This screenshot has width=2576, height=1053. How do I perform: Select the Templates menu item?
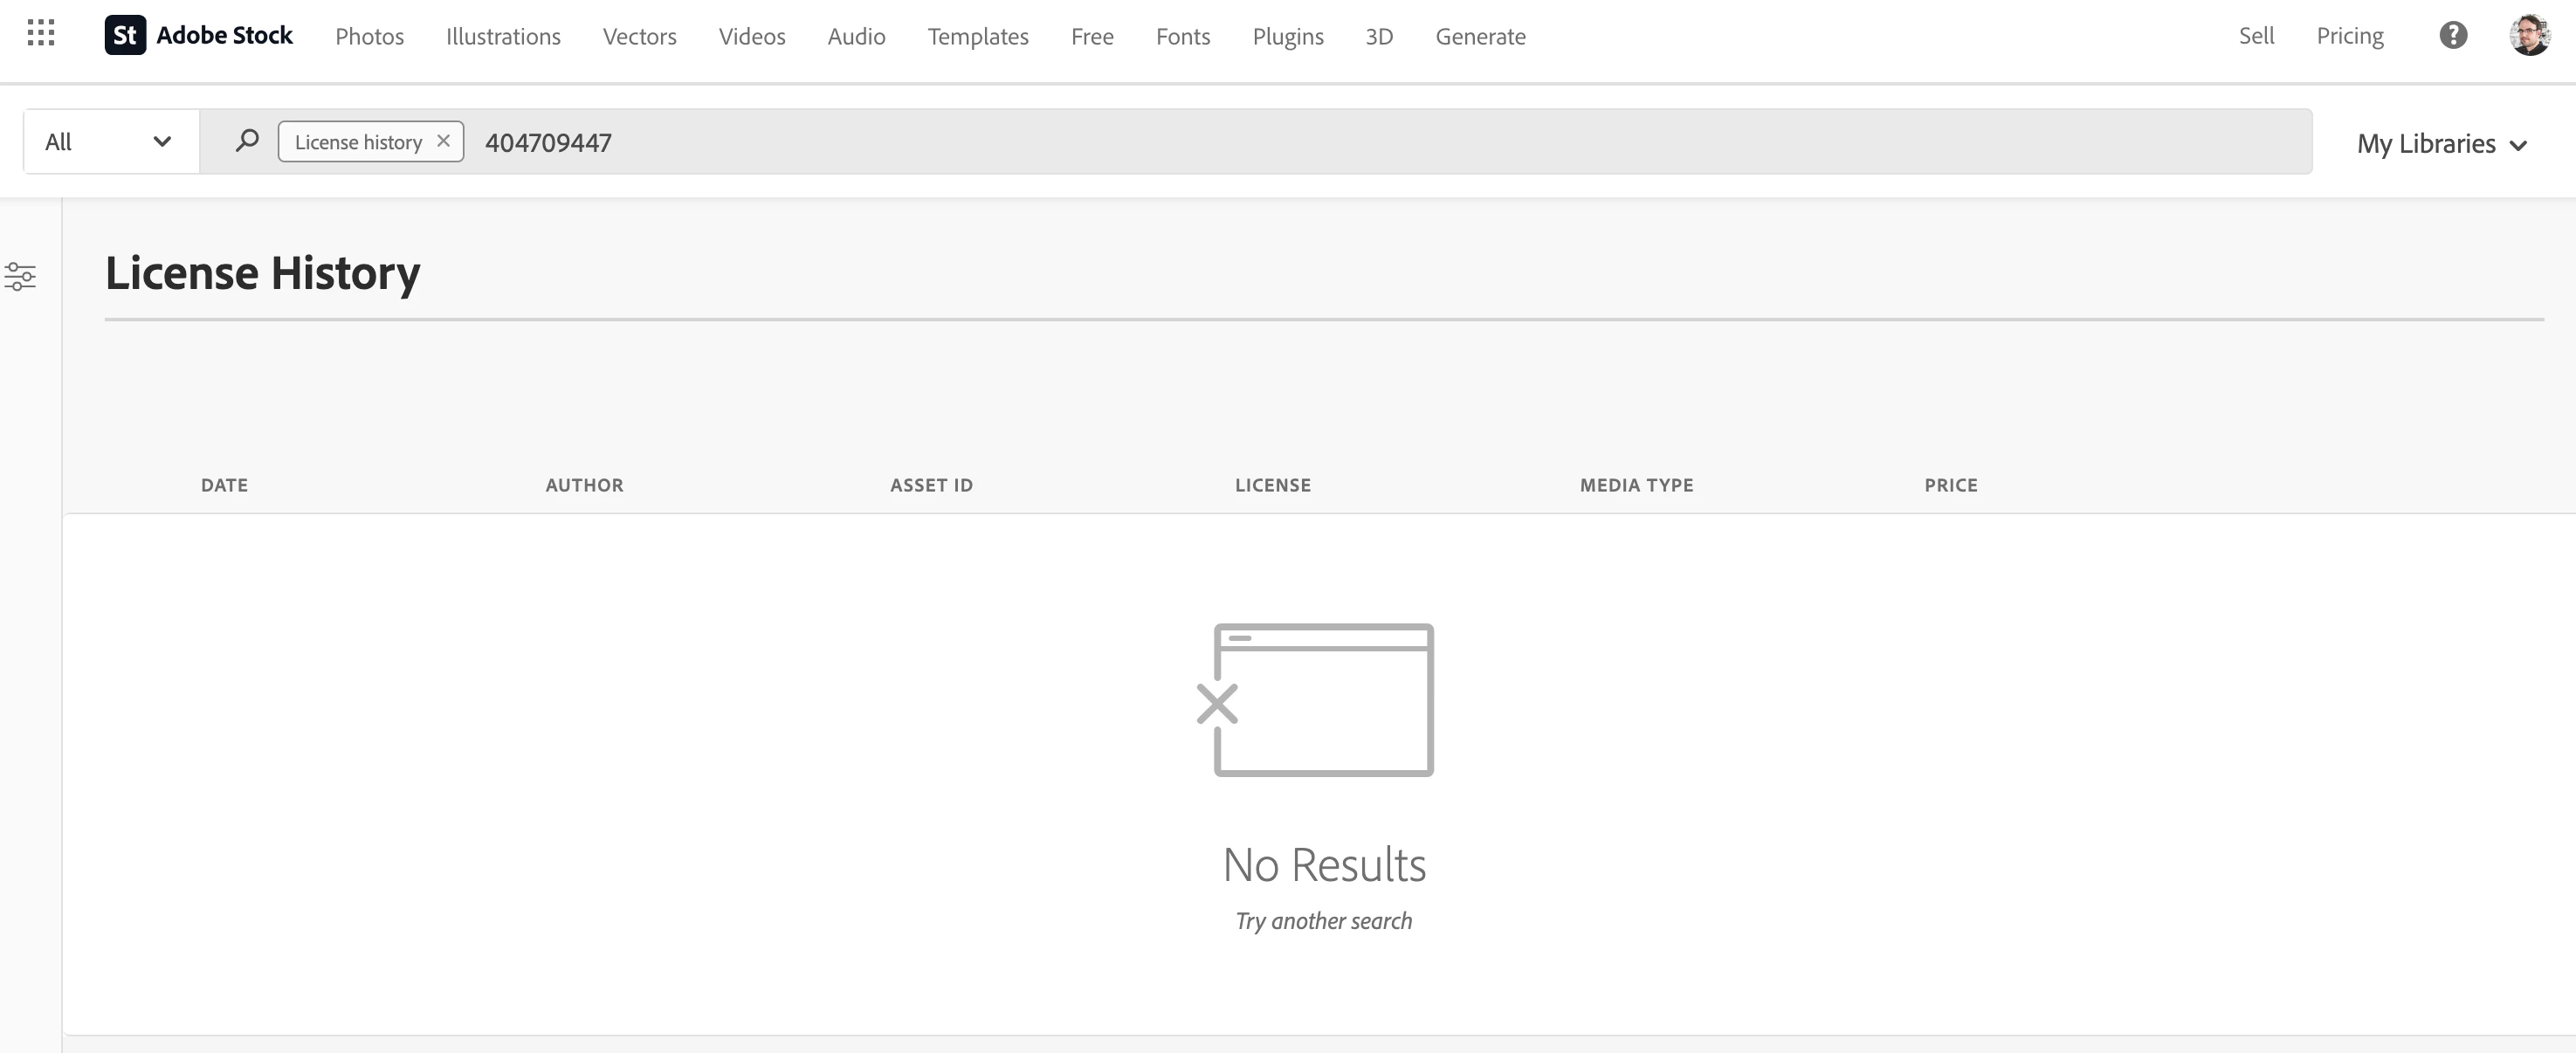(x=977, y=37)
